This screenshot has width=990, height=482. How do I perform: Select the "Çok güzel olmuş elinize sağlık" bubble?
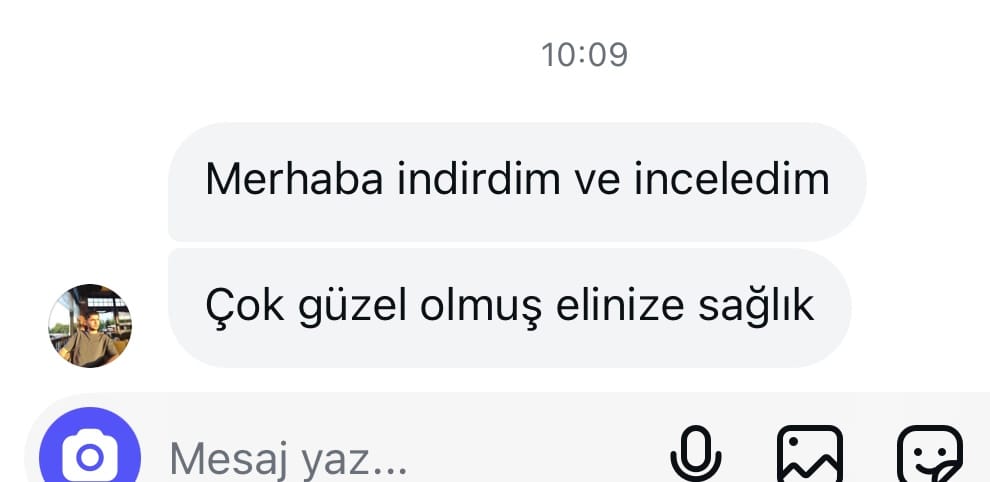[510, 308]
